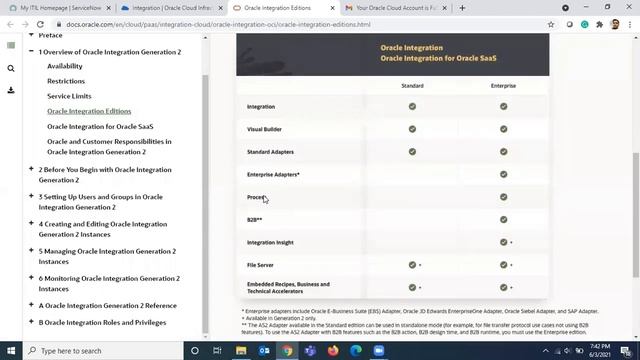Open Microsoft Teams from the taskbar
The width and height of the screenshot is (640, 360).
point(310,351)
